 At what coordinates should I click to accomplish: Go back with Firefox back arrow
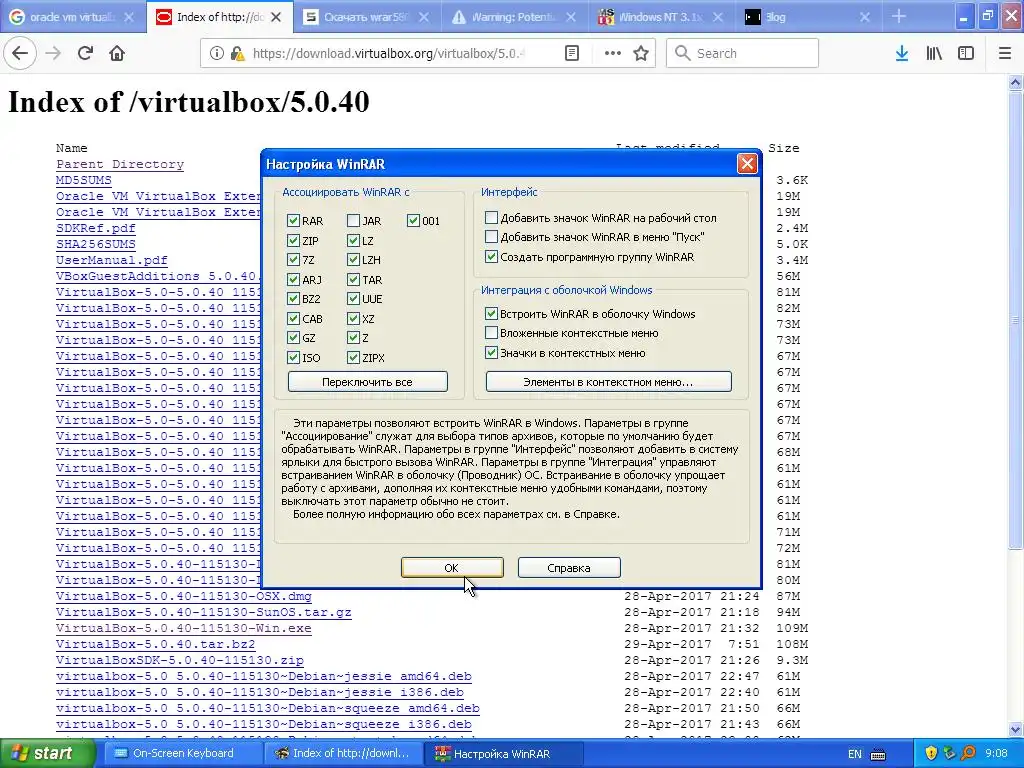tap(20, 54)
